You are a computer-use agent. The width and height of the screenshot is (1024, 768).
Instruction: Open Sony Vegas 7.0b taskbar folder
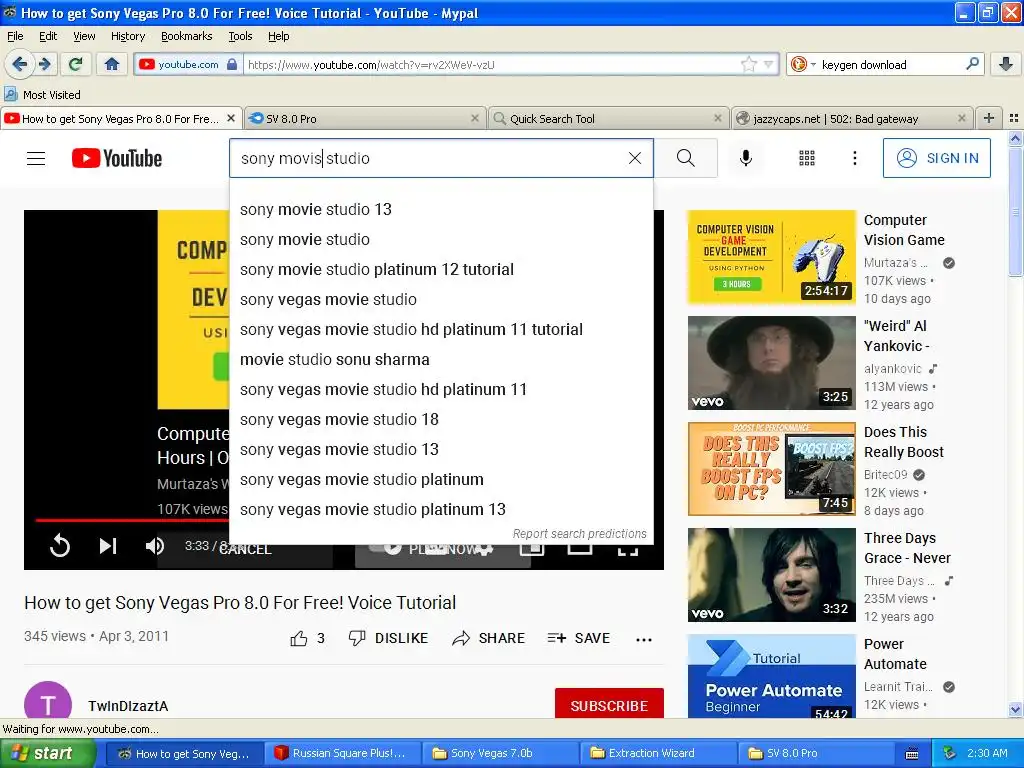click(x=500, y=753)
